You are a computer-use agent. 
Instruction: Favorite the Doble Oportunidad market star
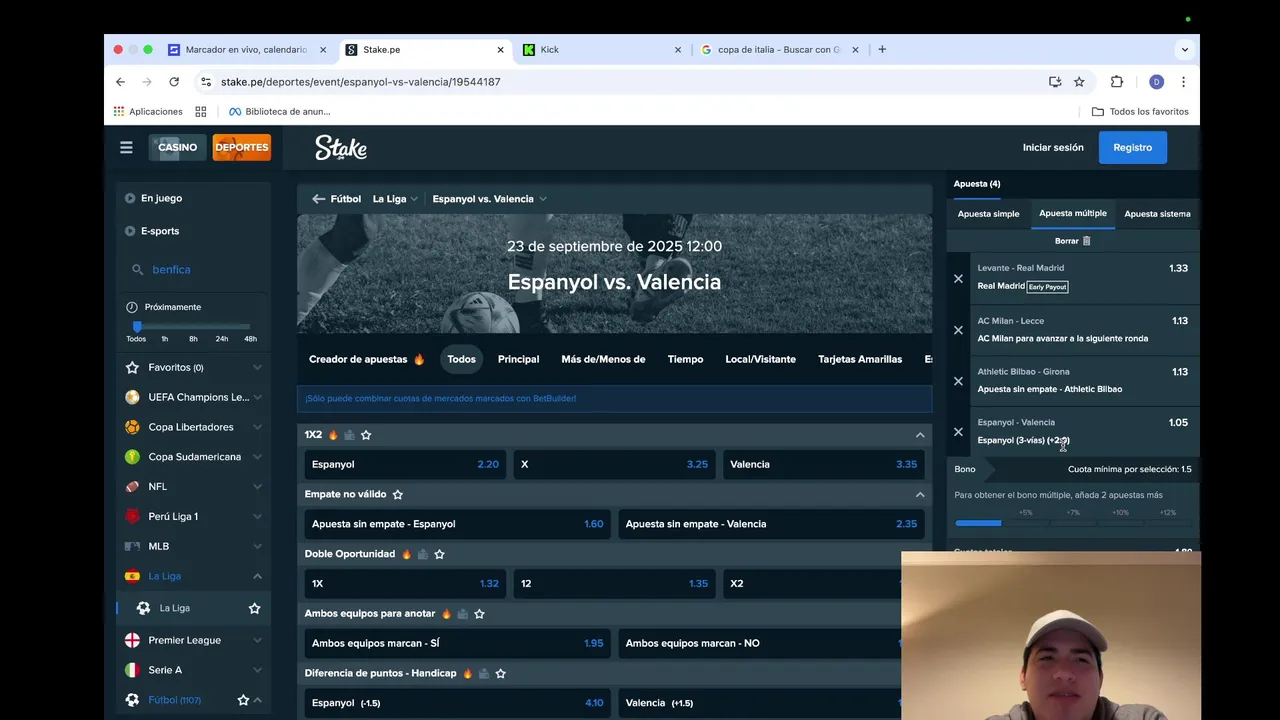(x=439, y=554)
